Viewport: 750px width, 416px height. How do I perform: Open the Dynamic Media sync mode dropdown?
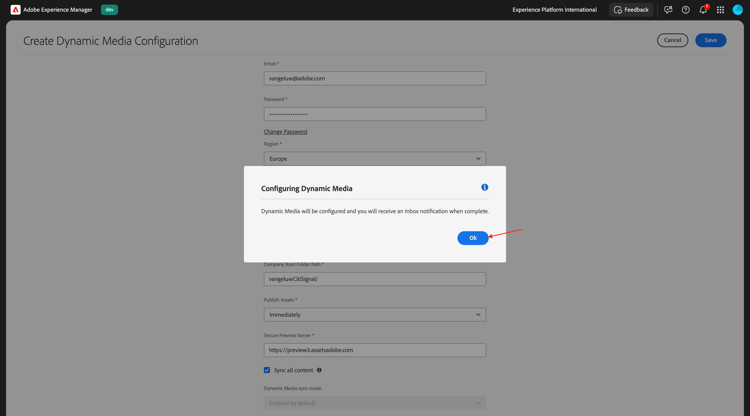375,403
